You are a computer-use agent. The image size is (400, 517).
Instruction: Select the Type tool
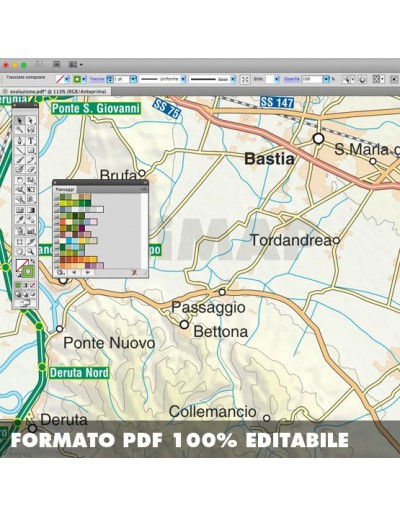(x=30, y=140)
